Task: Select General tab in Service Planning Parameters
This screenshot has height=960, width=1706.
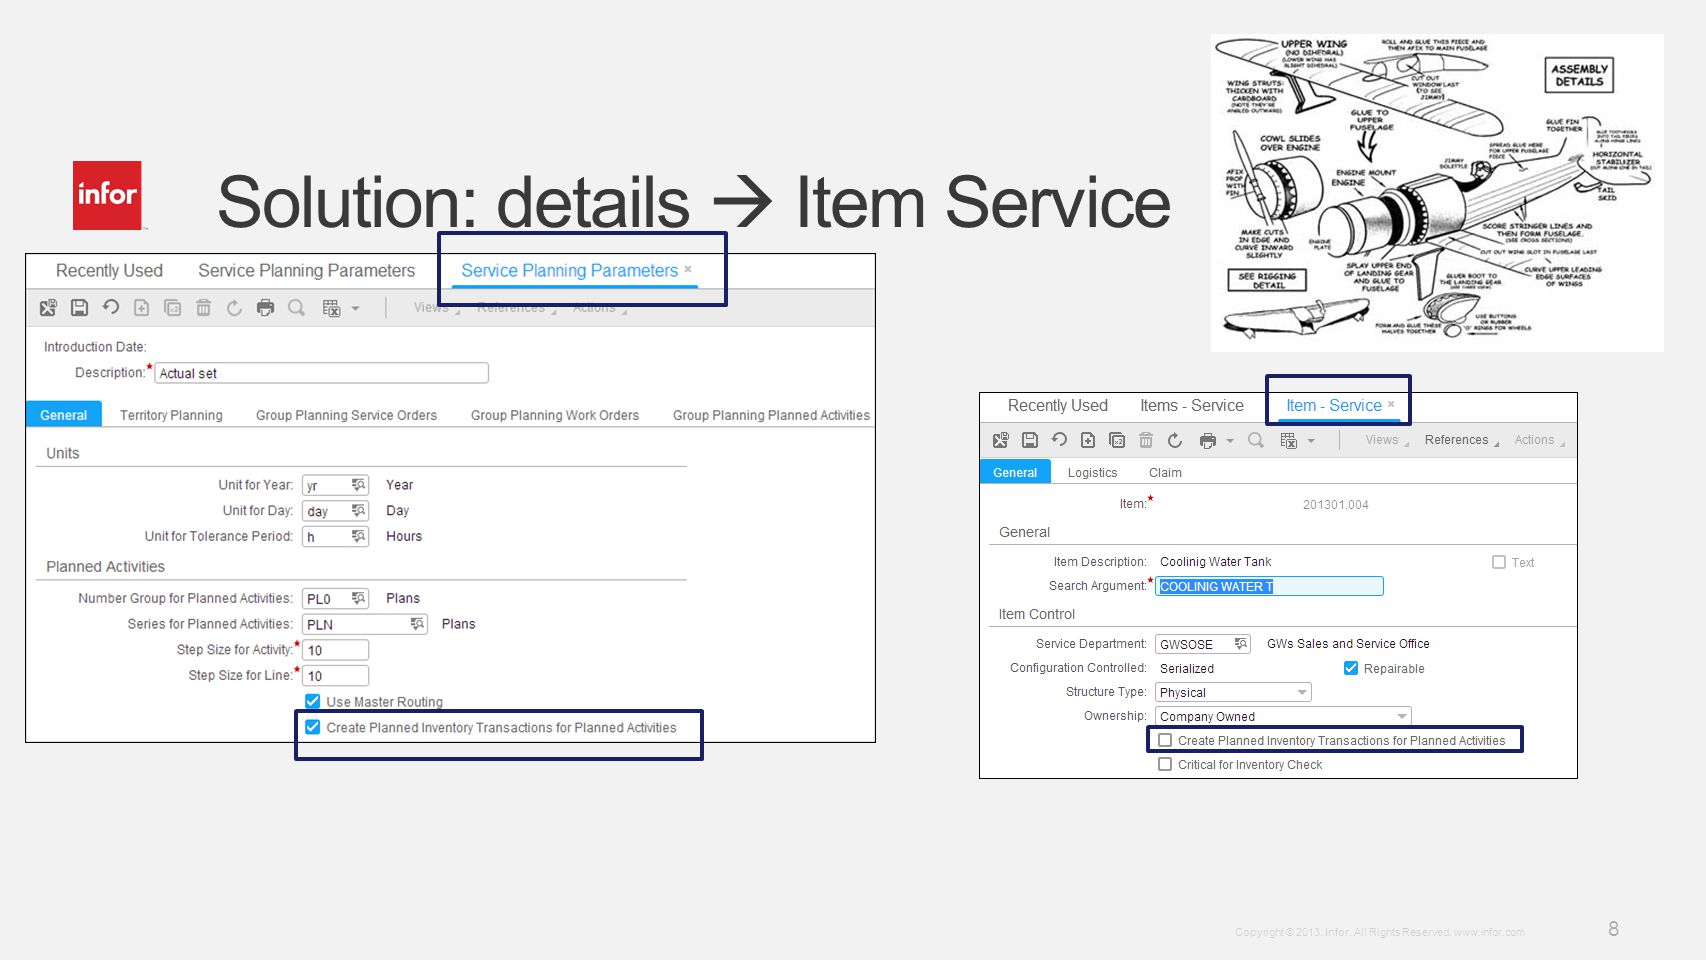Action: point(63,415)
